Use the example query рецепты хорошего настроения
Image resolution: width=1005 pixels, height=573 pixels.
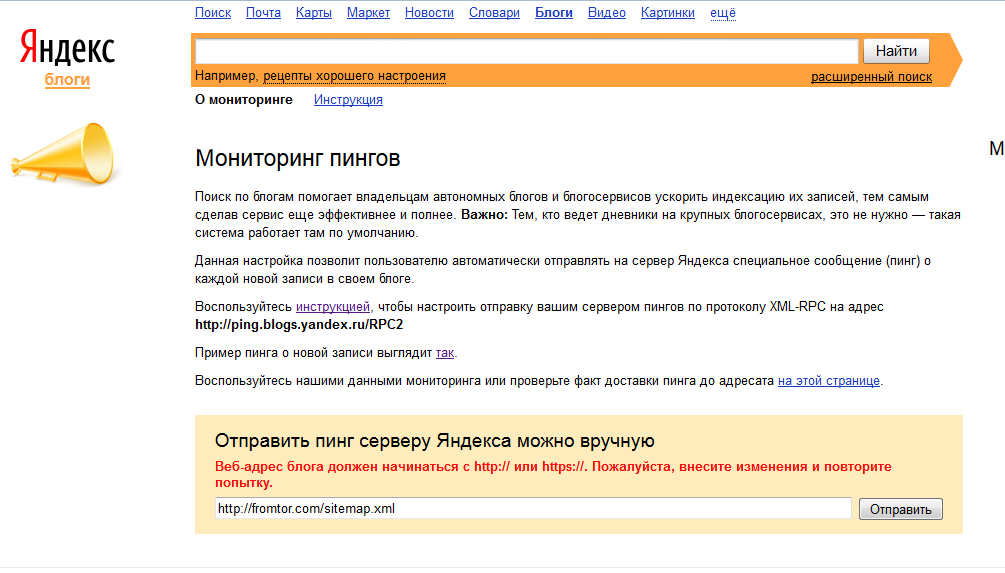(354, 76)
